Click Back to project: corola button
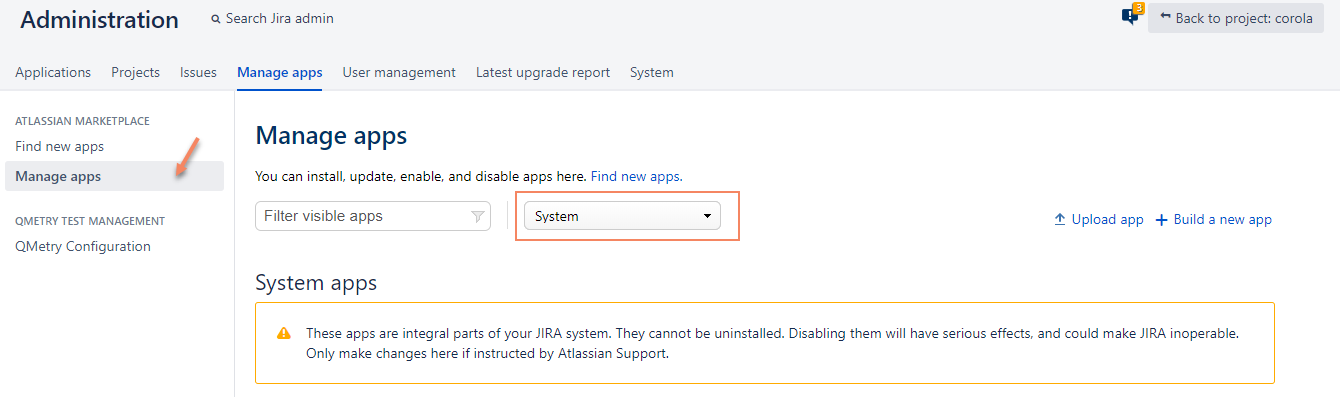The width and height of the screenshot is (1340, 397). 1236,18
